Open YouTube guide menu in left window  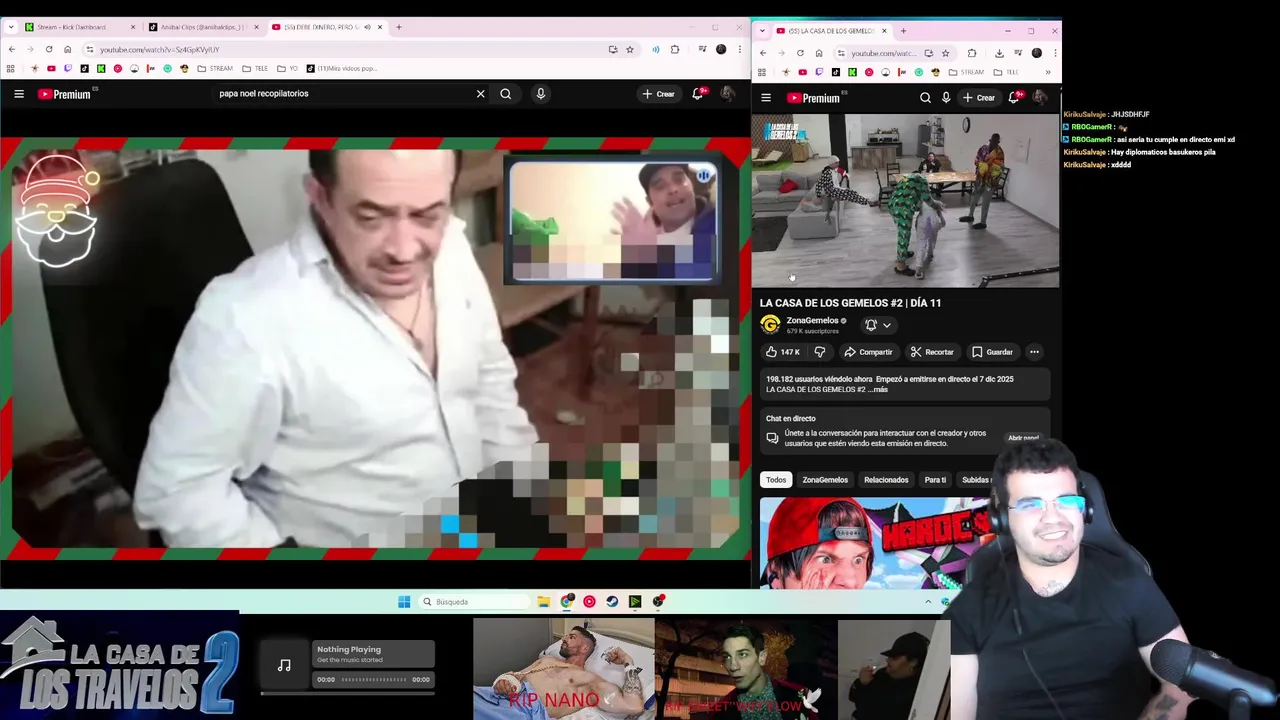point(18,94)
